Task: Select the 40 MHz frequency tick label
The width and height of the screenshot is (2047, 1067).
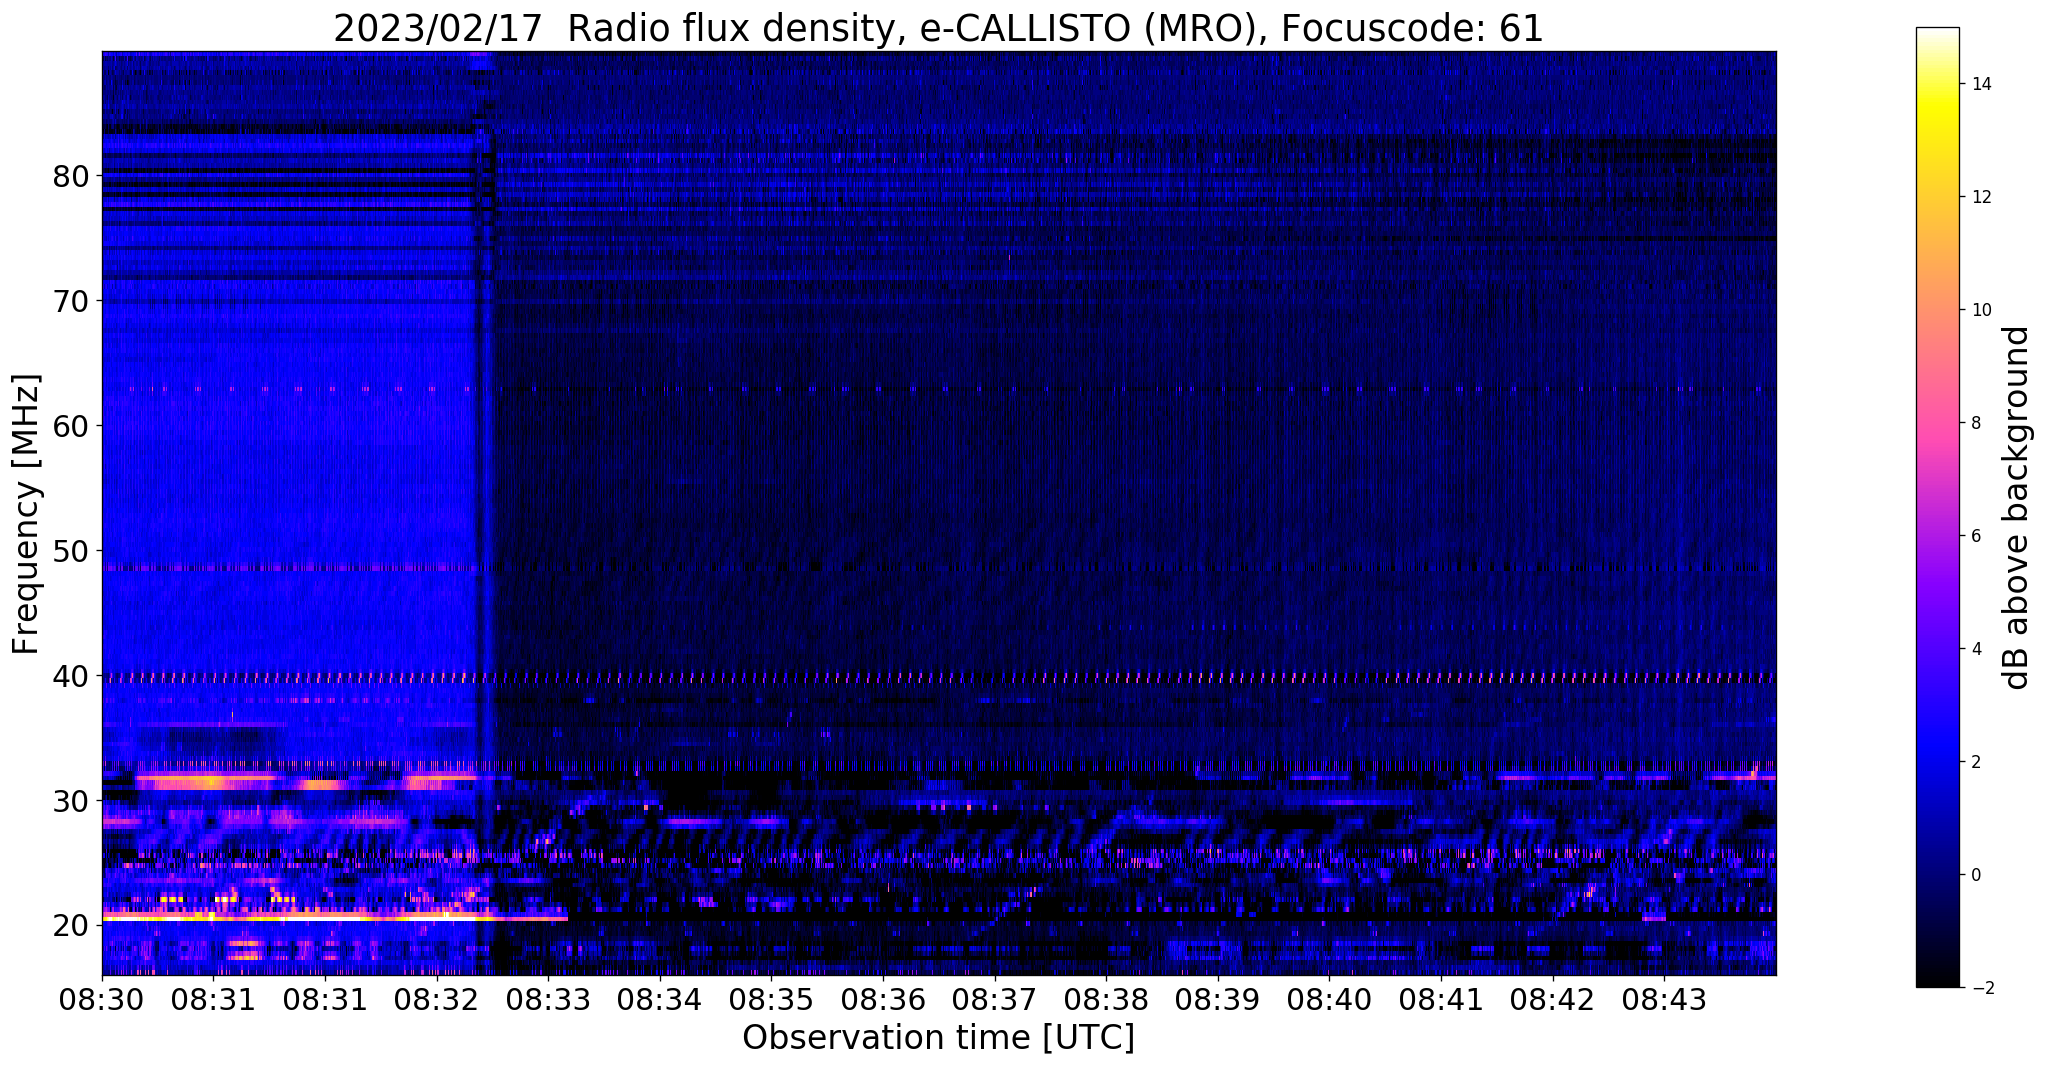Action: 71,677
